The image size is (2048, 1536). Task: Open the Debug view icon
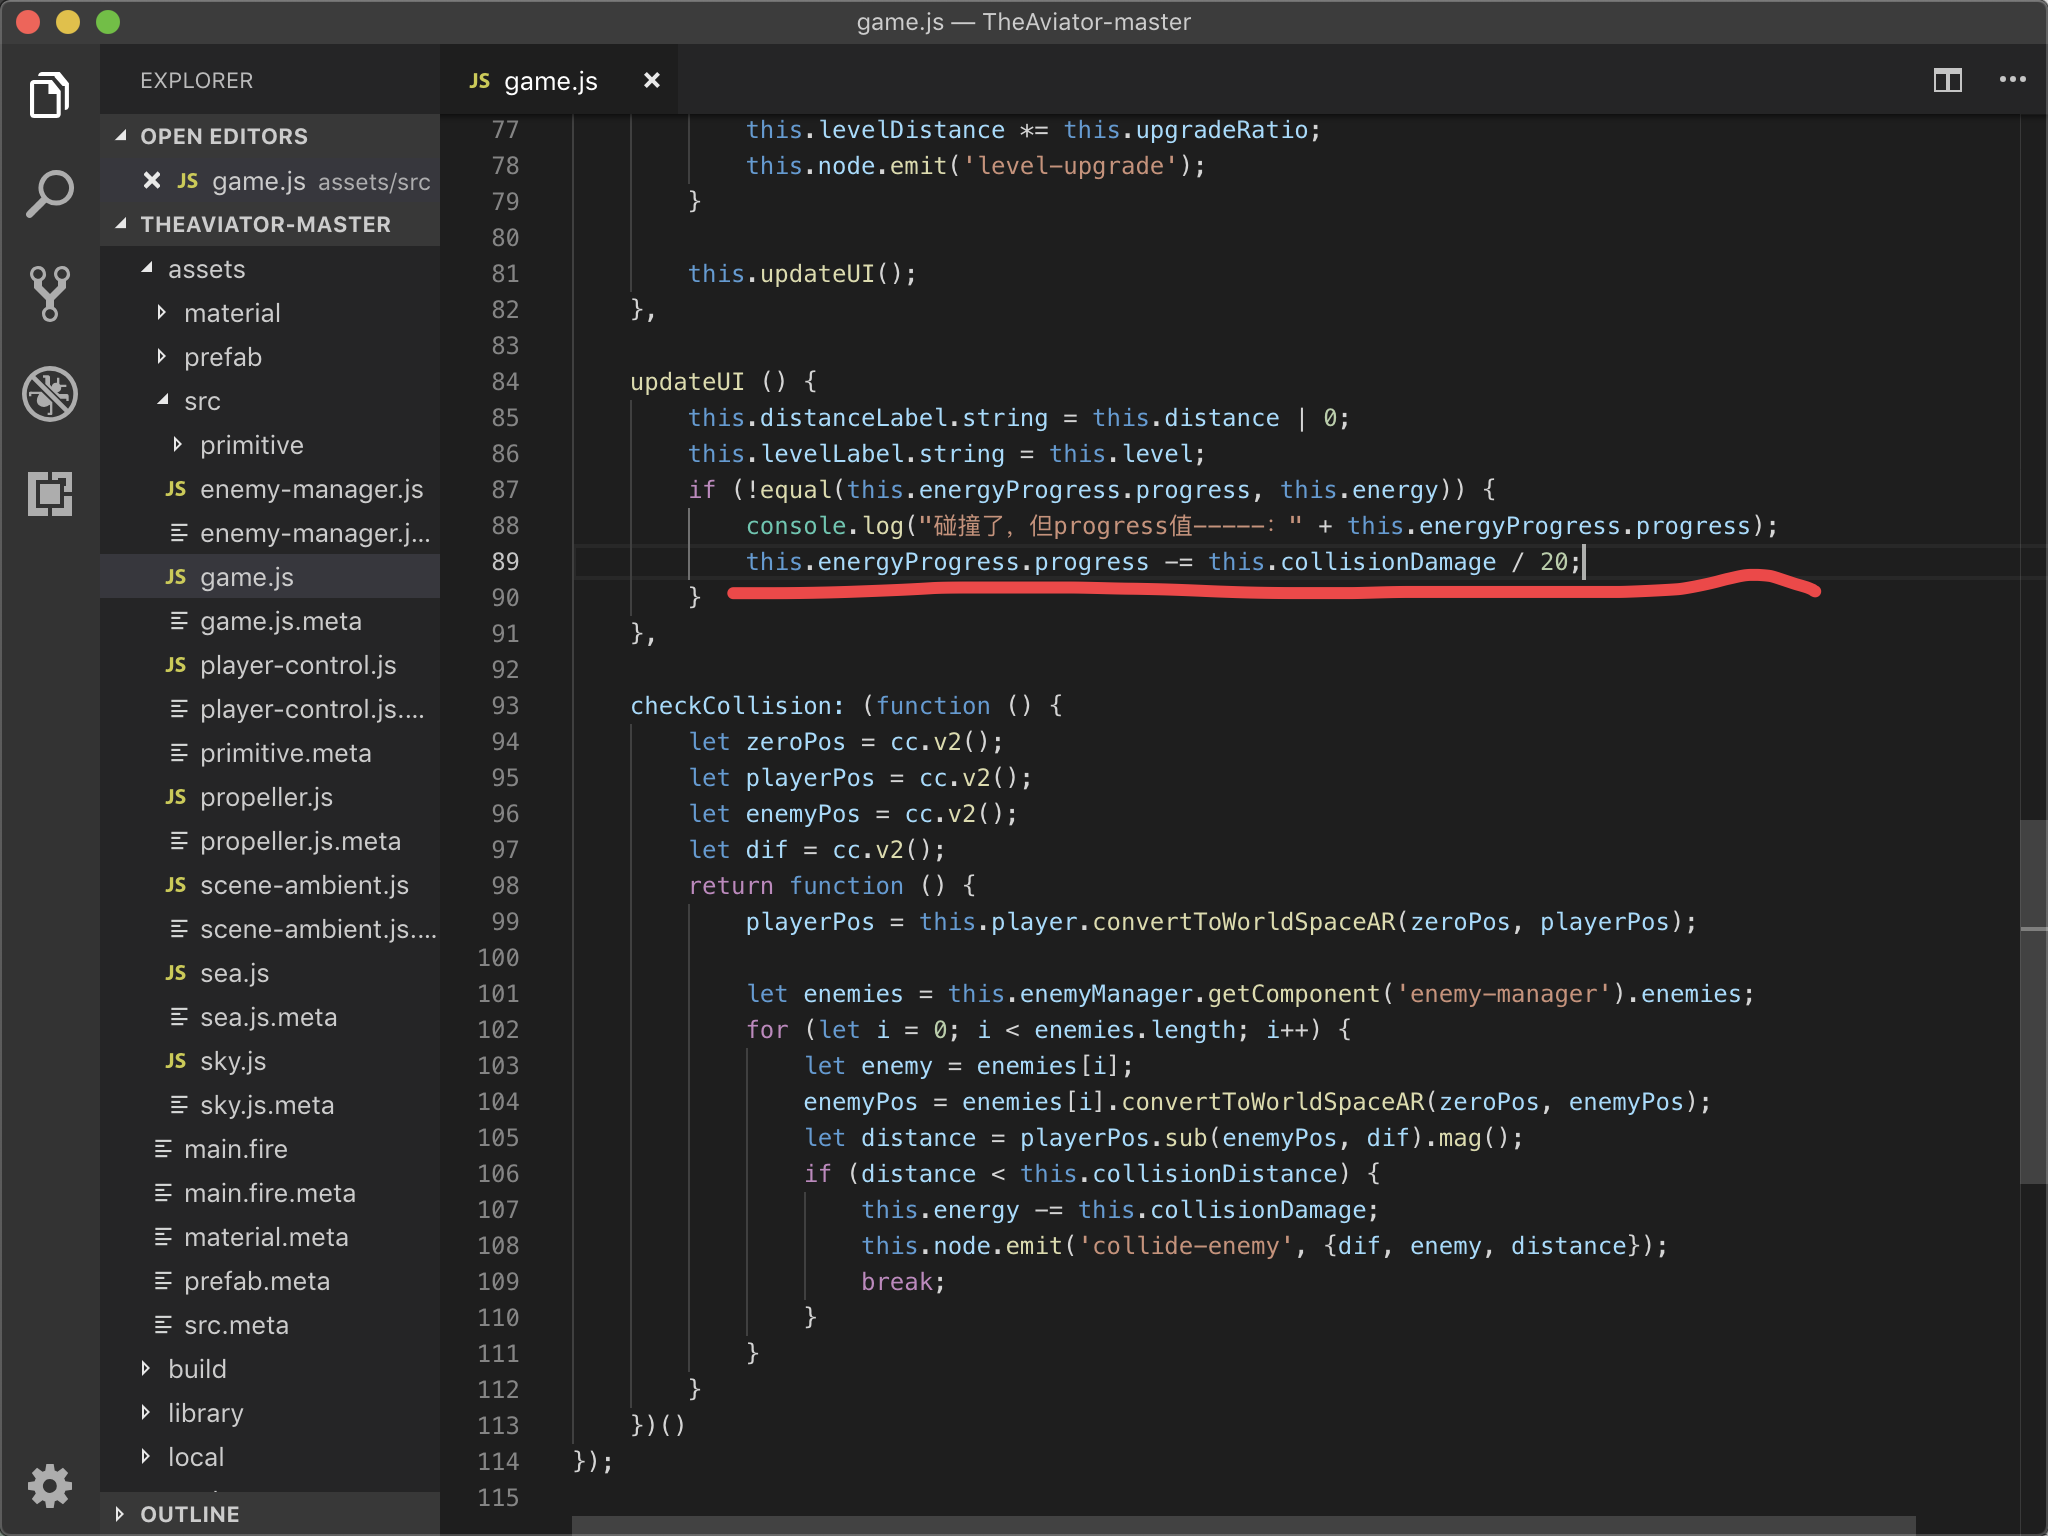[x=49, y=393]
